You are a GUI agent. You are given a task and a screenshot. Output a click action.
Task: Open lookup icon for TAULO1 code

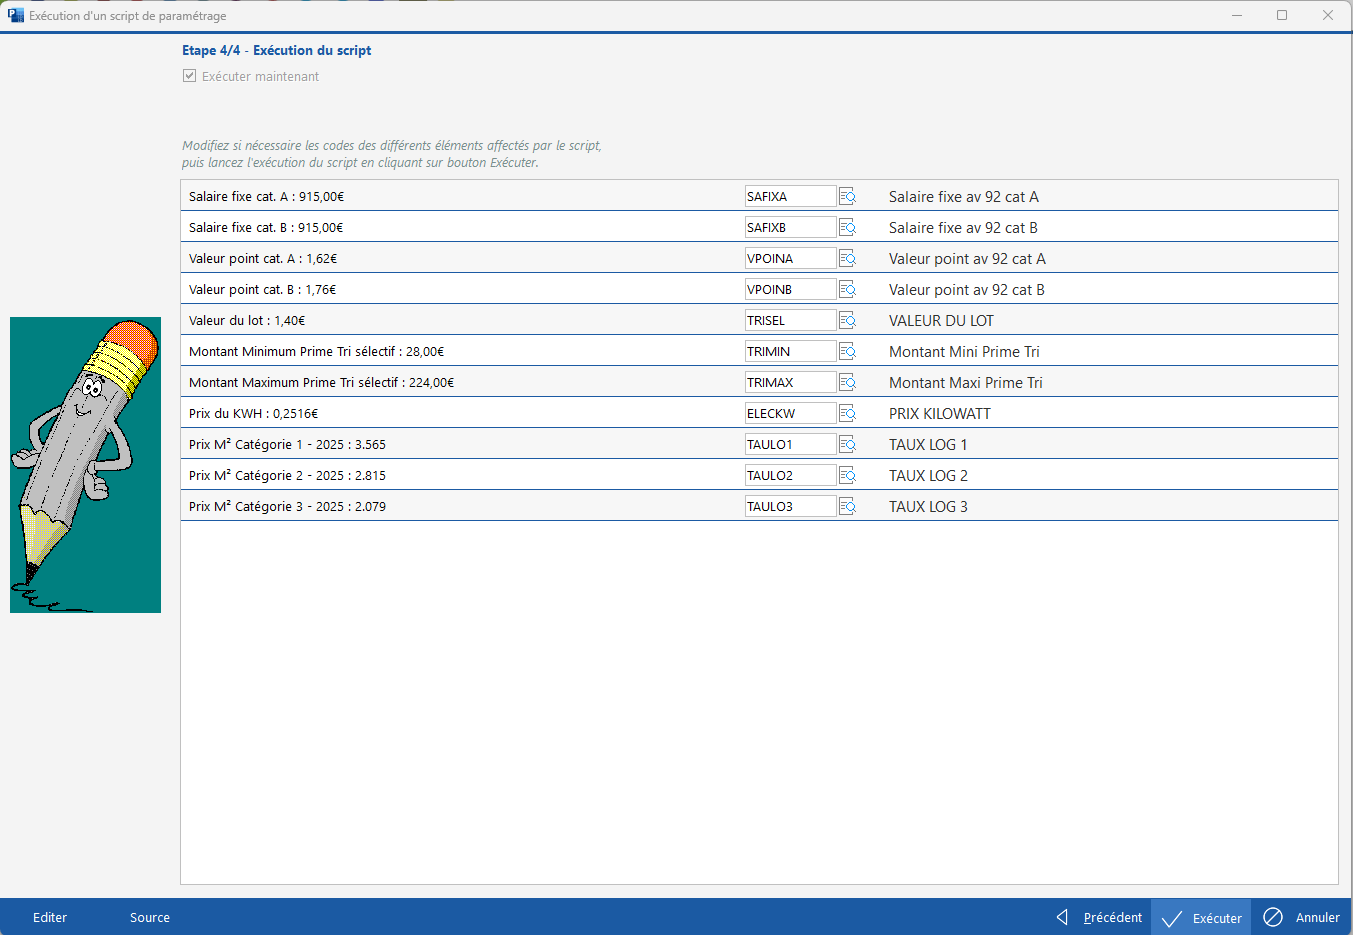847,445
